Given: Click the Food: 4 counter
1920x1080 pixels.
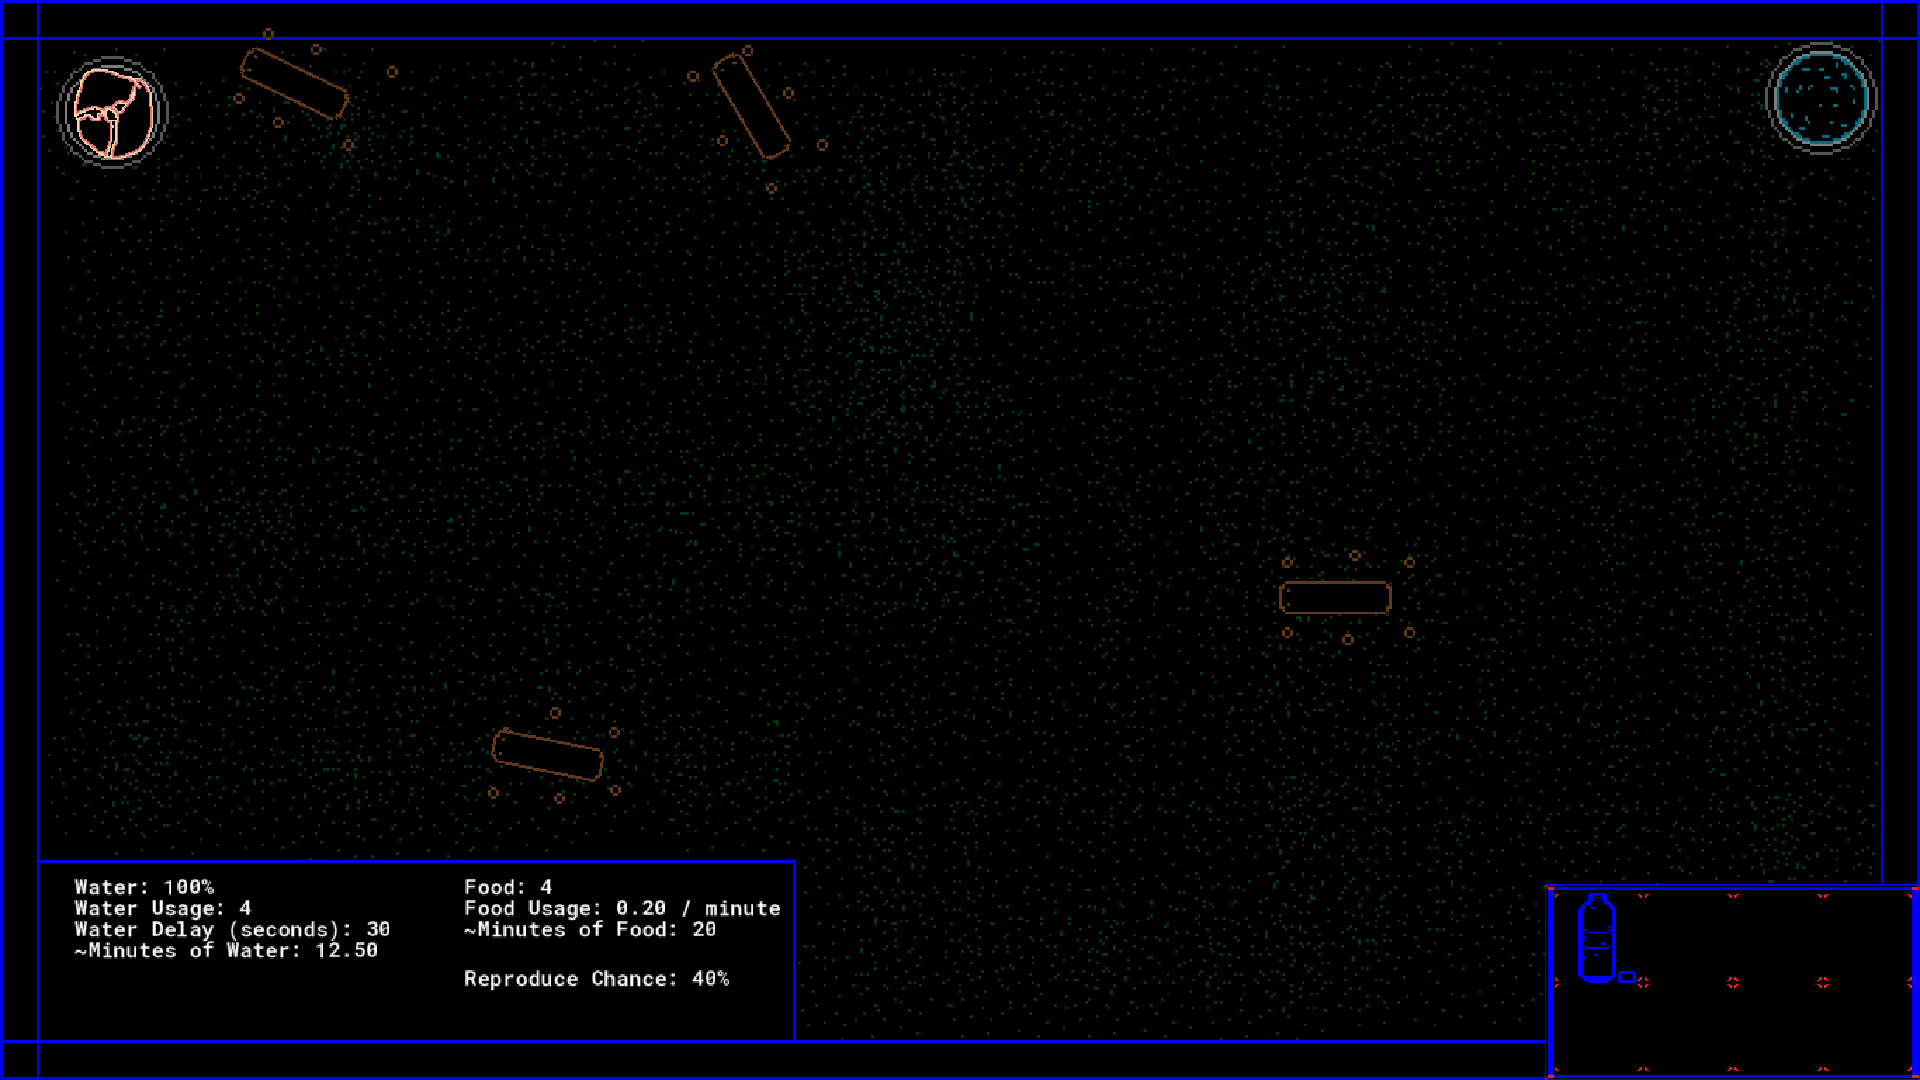Looking at the screenshot, I should tap(507, 887).
